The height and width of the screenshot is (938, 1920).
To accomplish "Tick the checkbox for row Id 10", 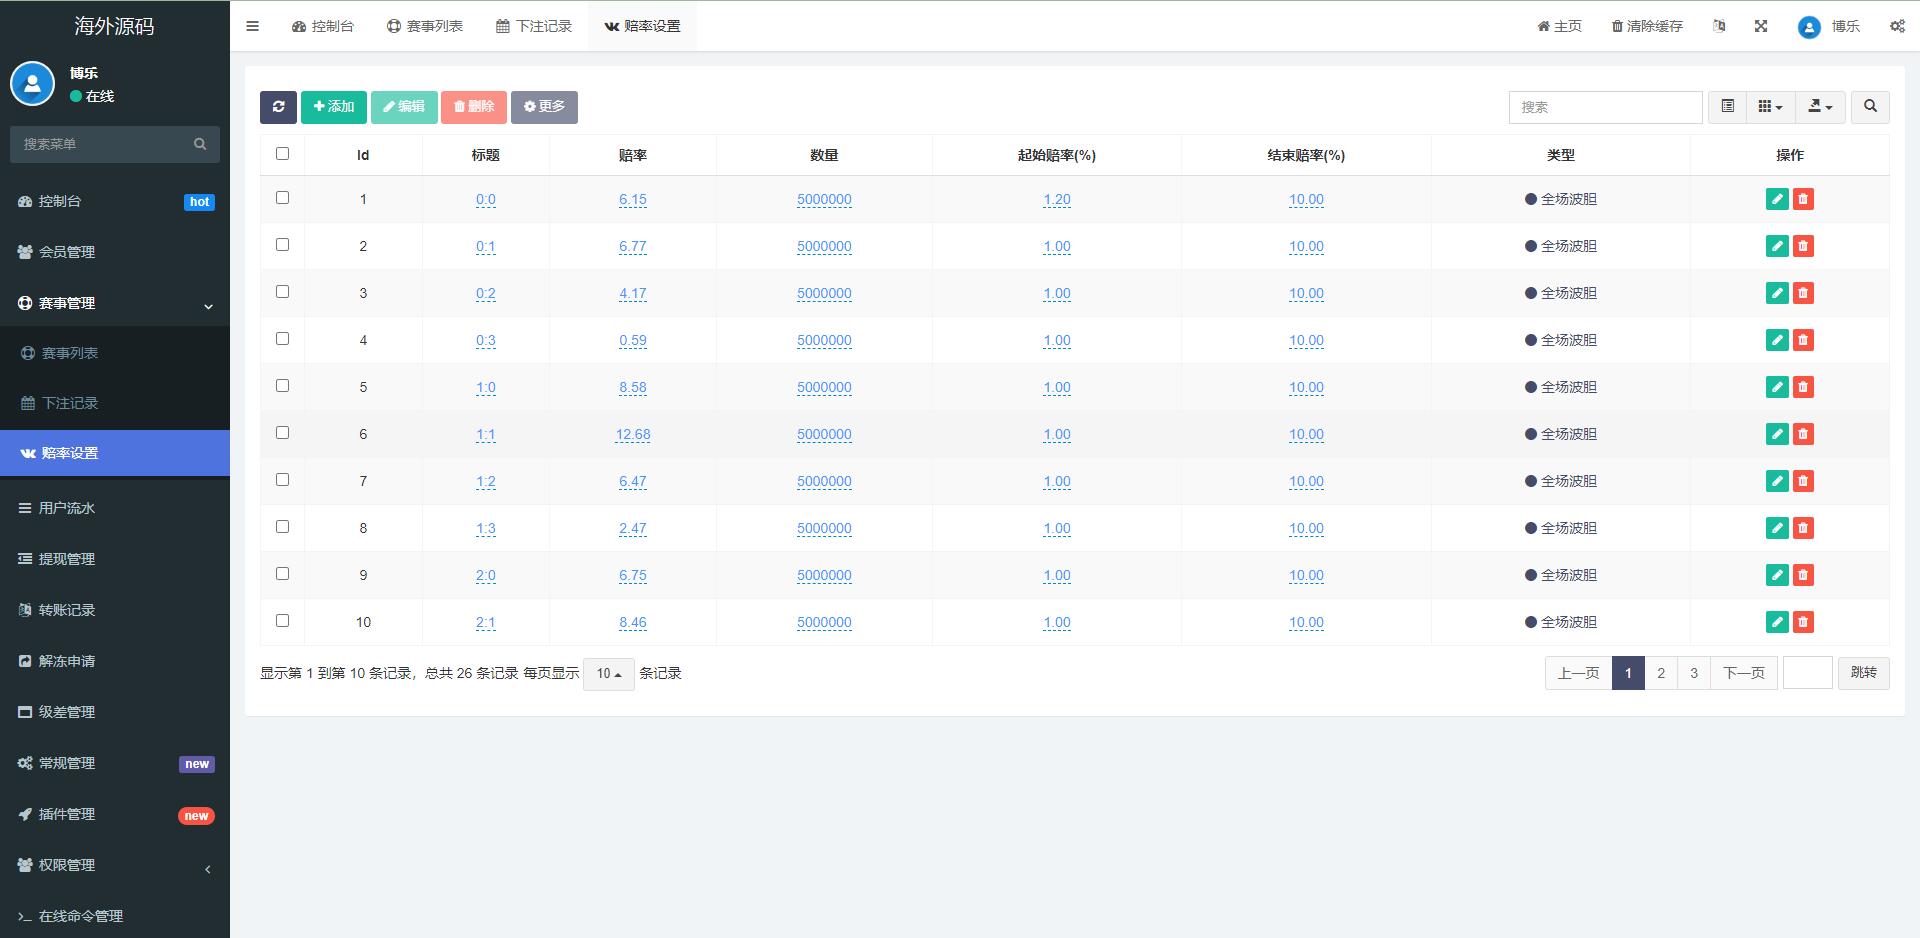I will coord(282,621).
